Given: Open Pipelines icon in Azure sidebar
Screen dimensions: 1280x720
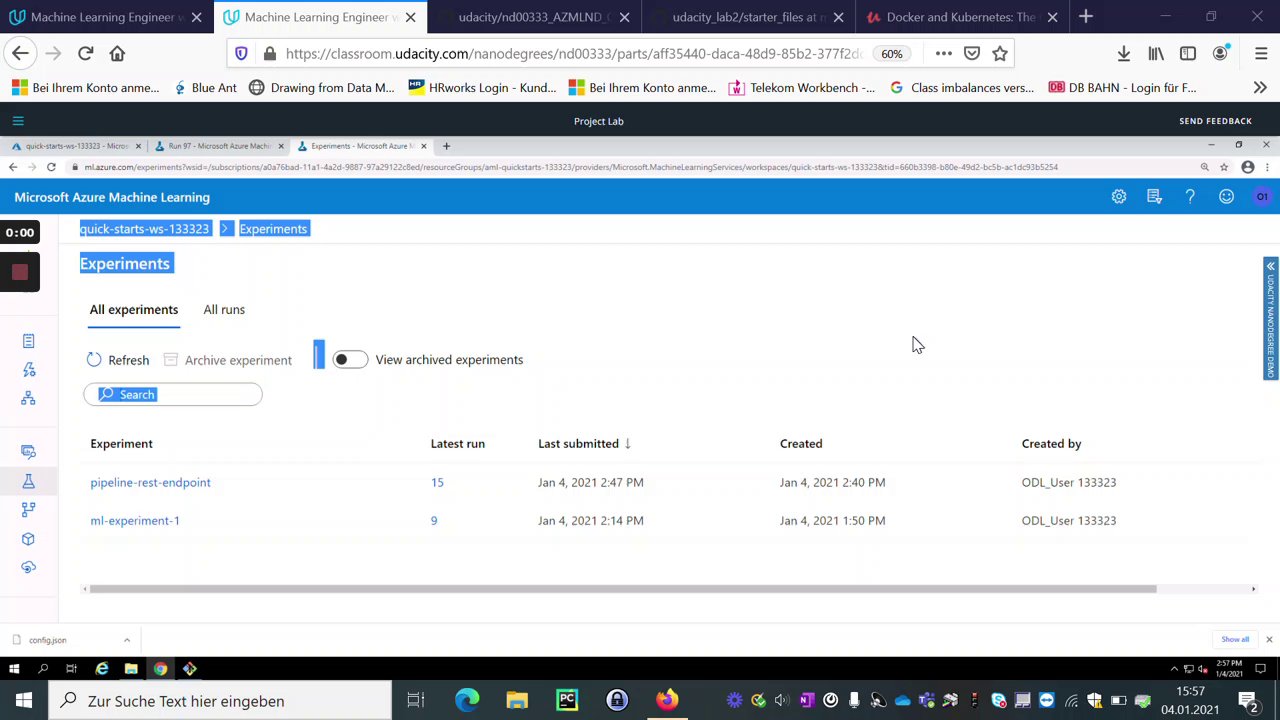Looking at the screenshot, I should click(28, 510).
